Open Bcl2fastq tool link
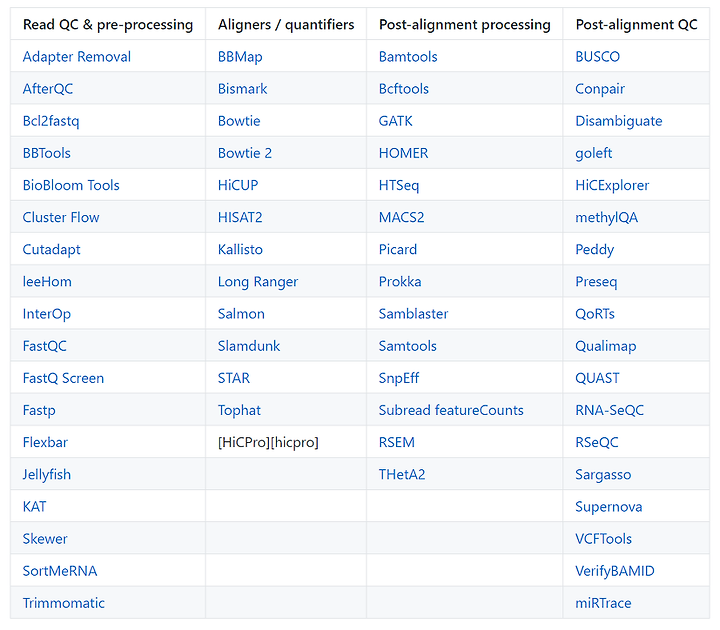The height and width of the screenshot is (630, 720). (51, 121)
